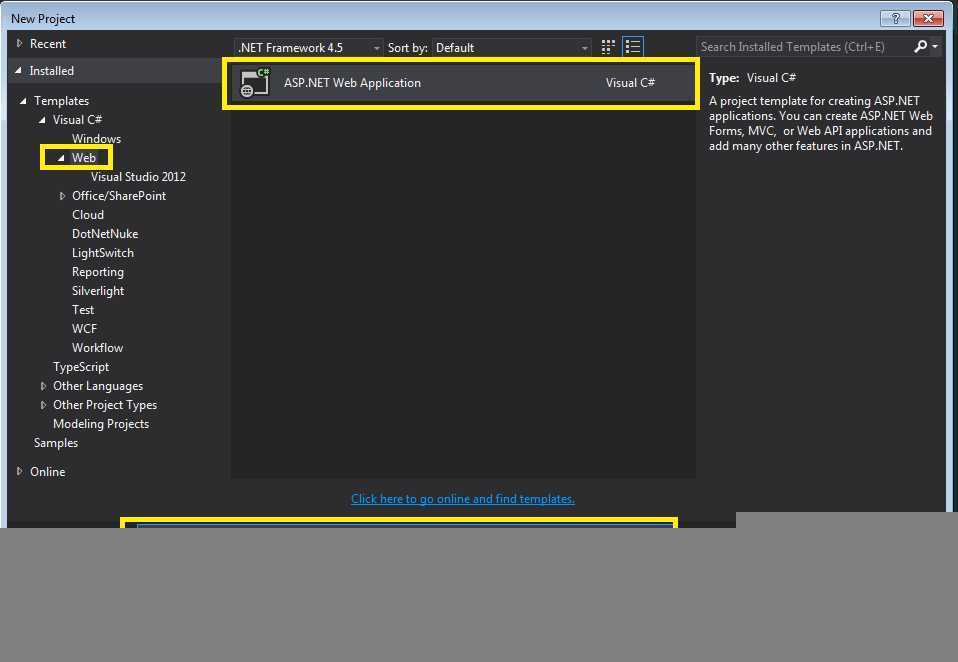Select the Reporting category
958x662 pixels.
98,272
